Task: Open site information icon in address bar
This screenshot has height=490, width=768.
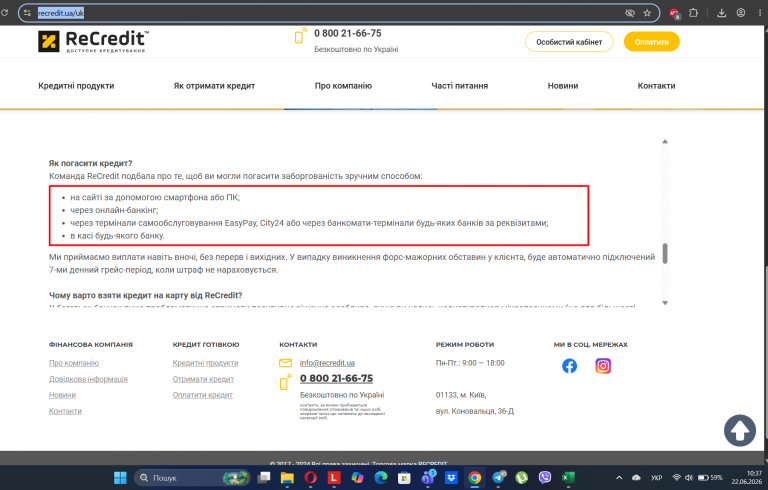Action: point(27,13)
